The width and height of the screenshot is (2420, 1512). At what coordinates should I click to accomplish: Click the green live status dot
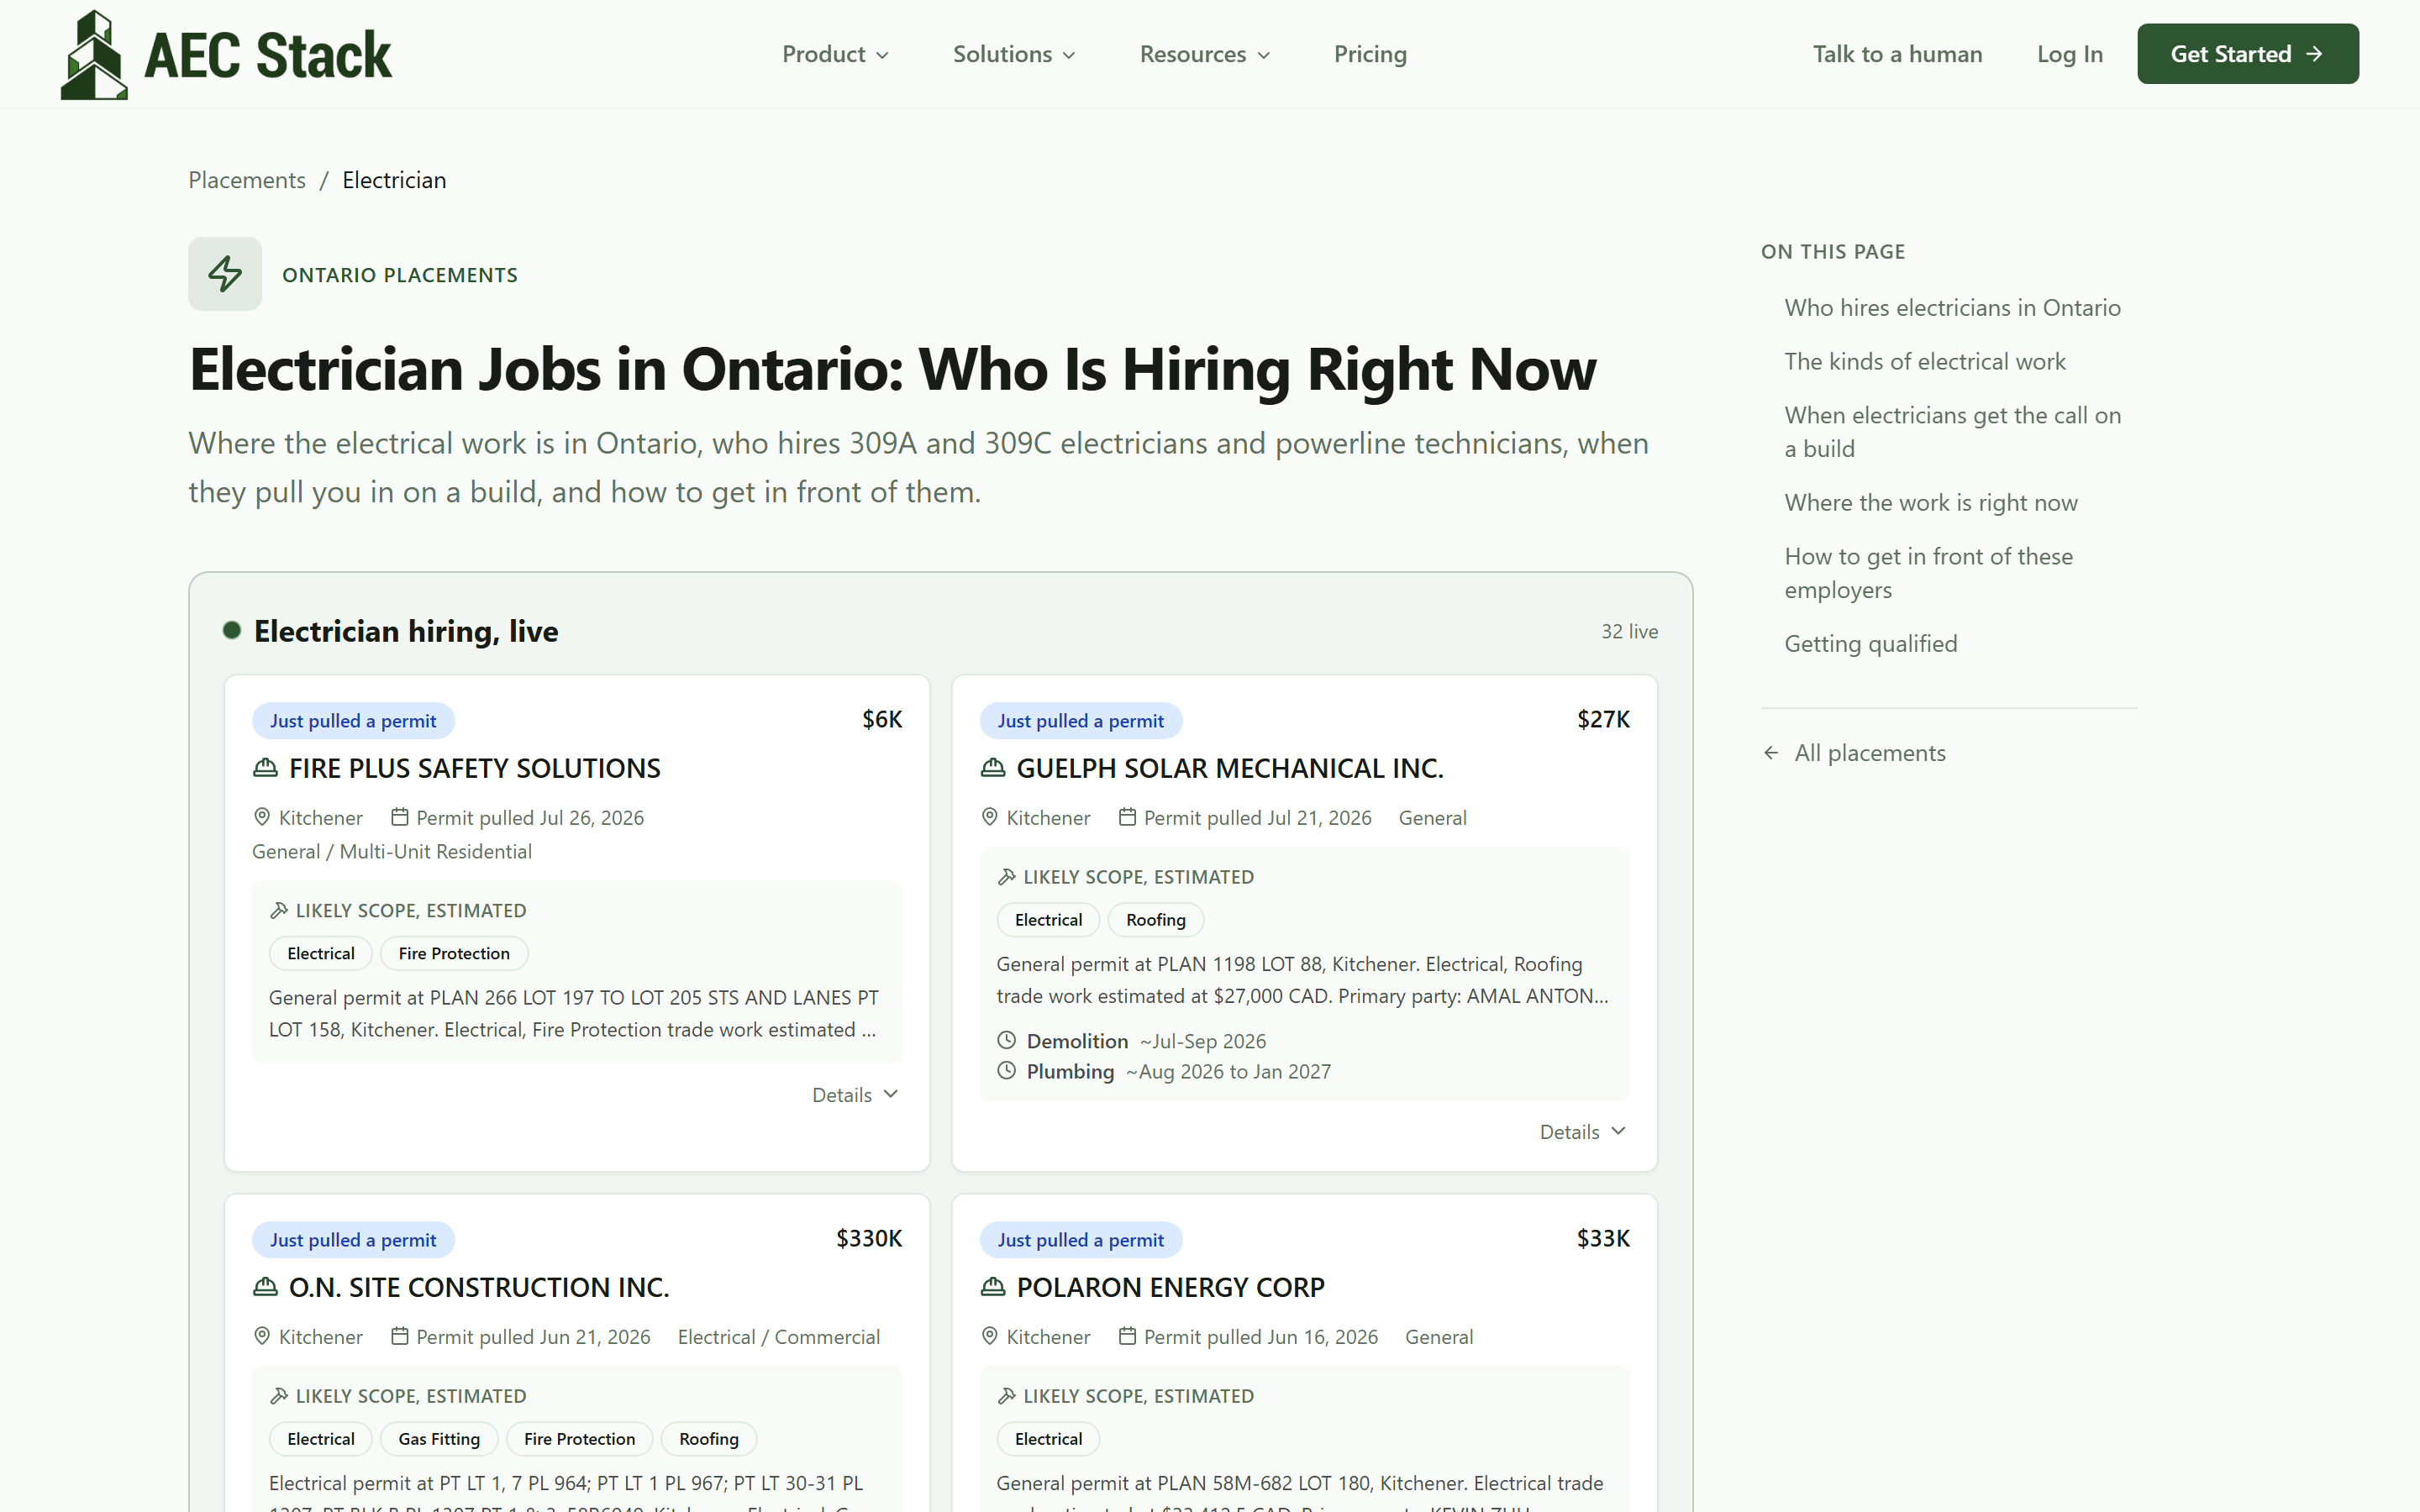coord(232,630)
